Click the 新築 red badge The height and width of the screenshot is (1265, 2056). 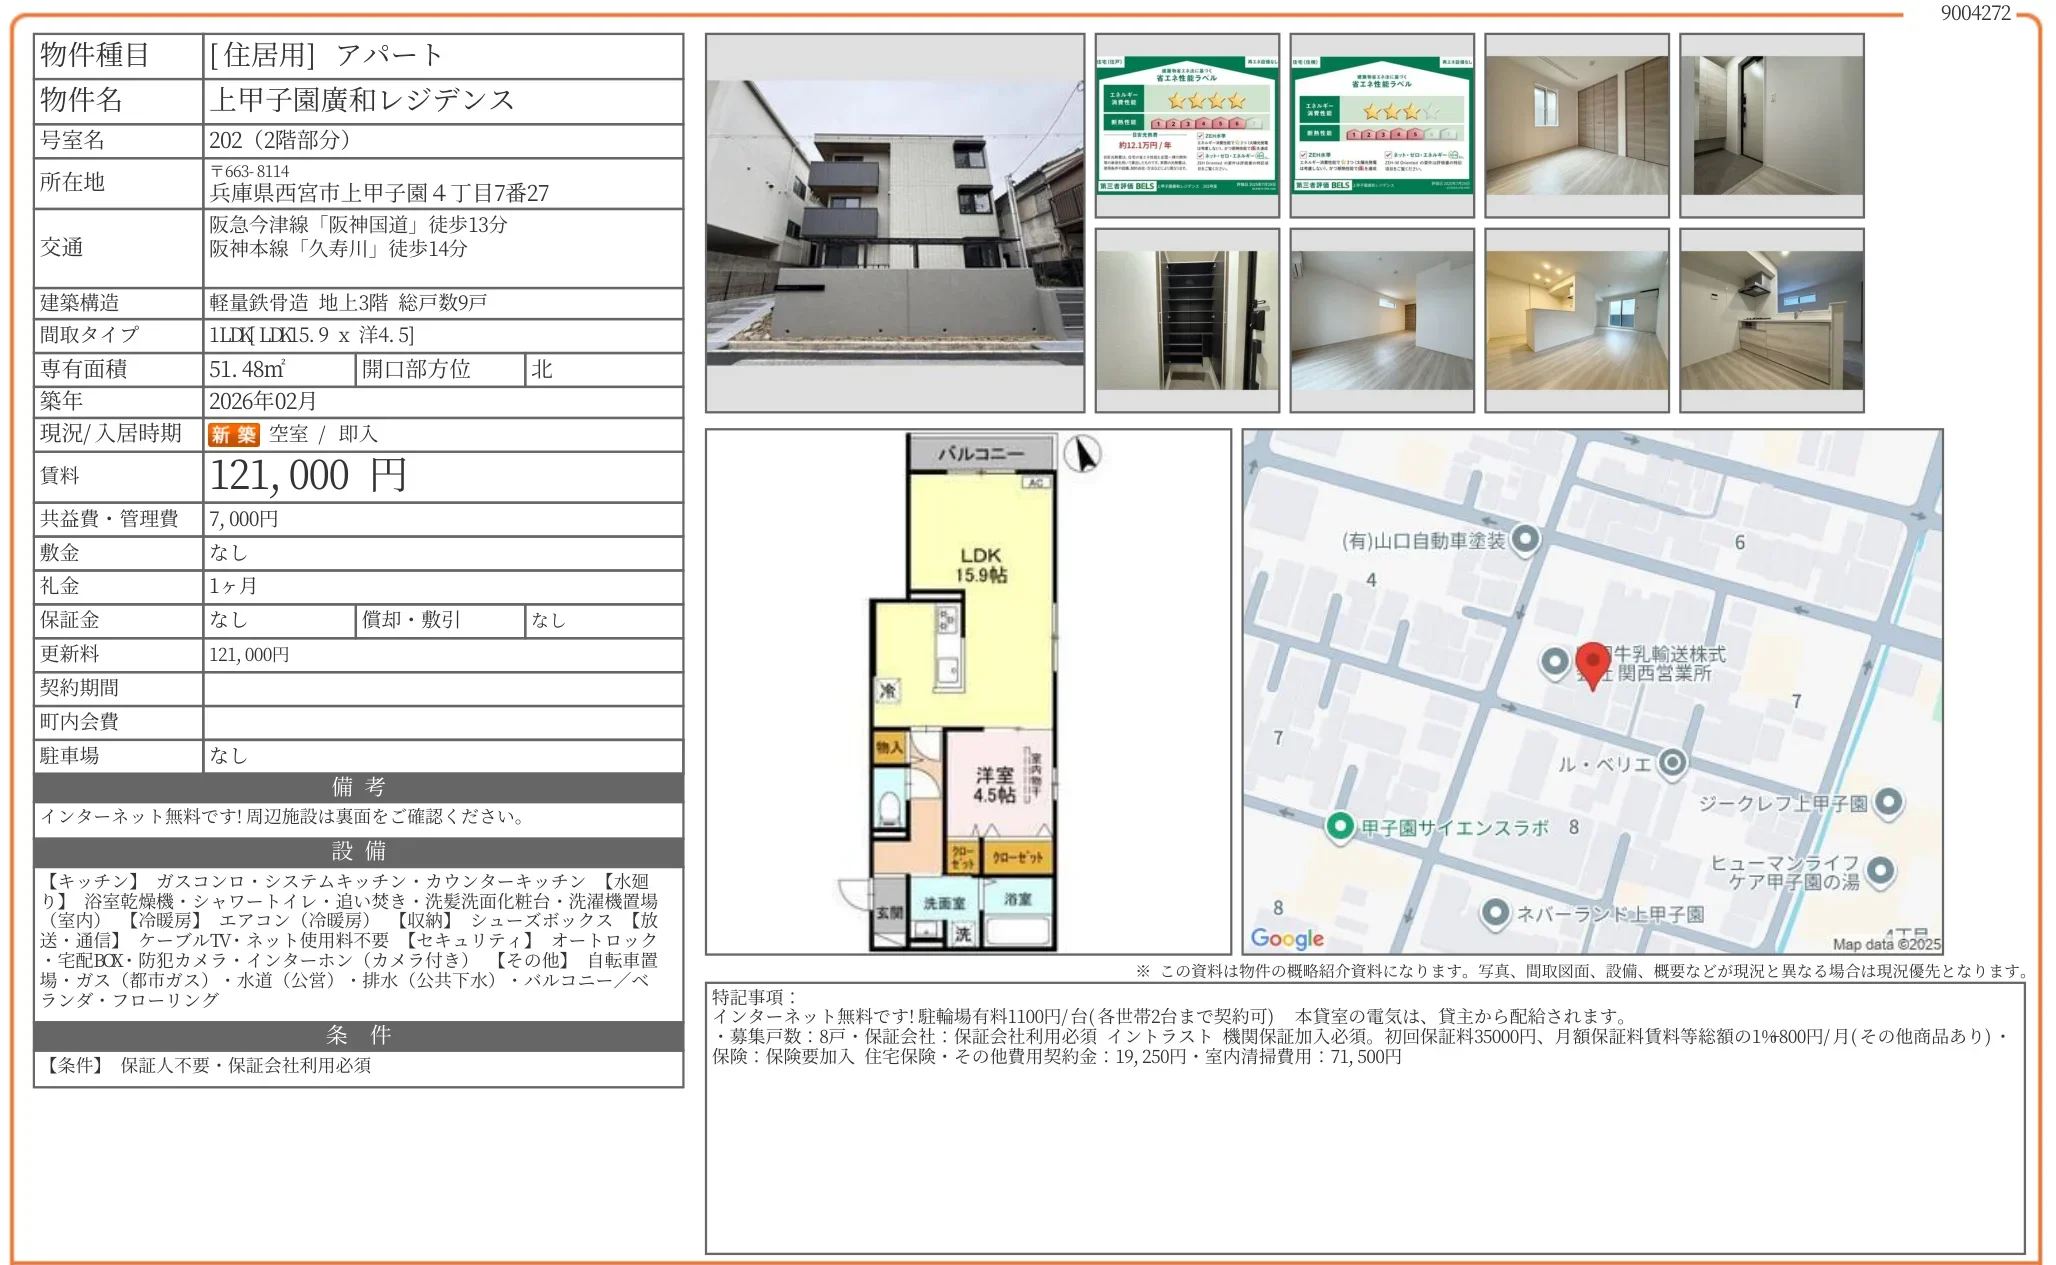tap(235, 433)
